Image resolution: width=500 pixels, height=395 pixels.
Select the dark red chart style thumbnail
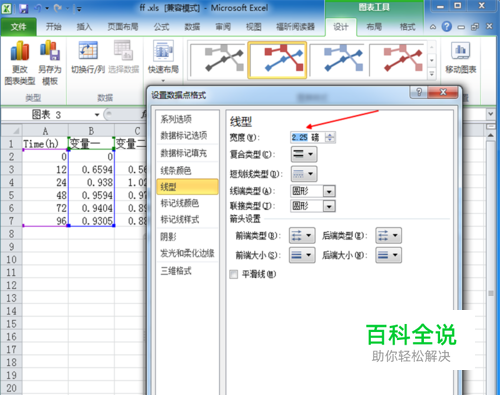(x=397, y=60)
